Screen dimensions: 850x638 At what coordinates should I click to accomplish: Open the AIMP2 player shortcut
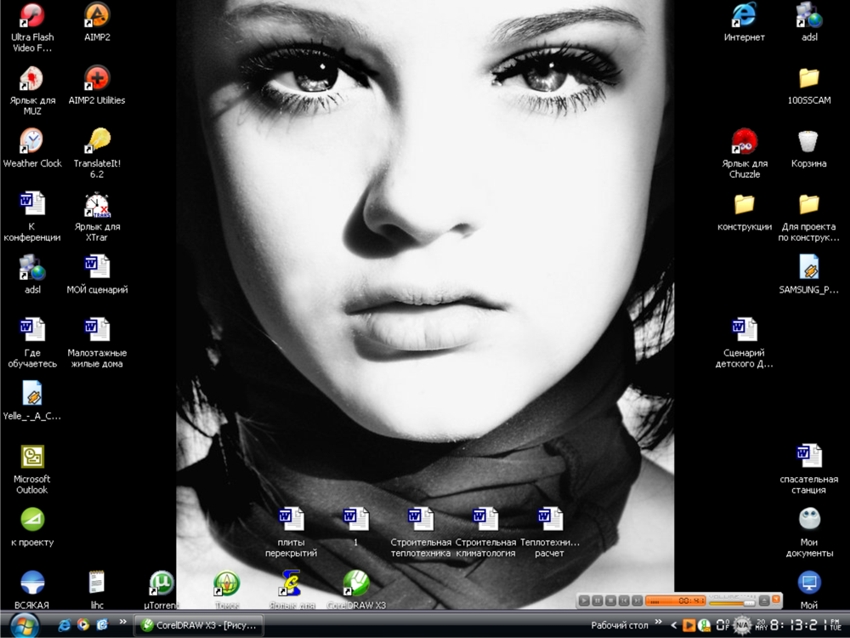(x=96, y=23)
